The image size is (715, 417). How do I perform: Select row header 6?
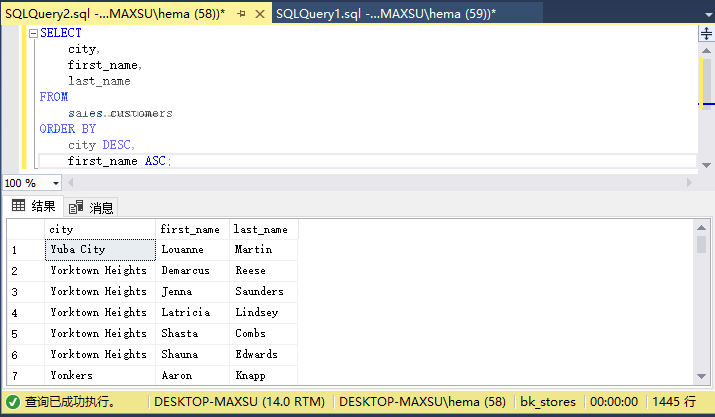(26, 354)
